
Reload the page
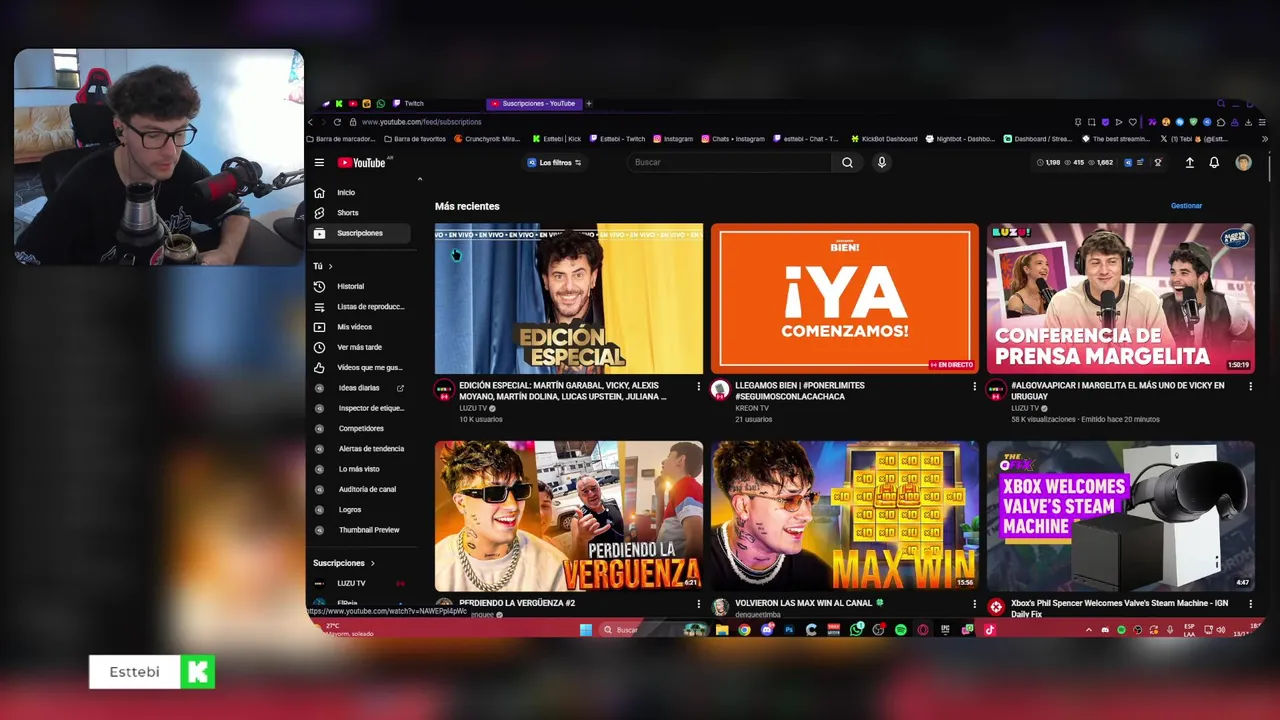[x=337, y=122]
